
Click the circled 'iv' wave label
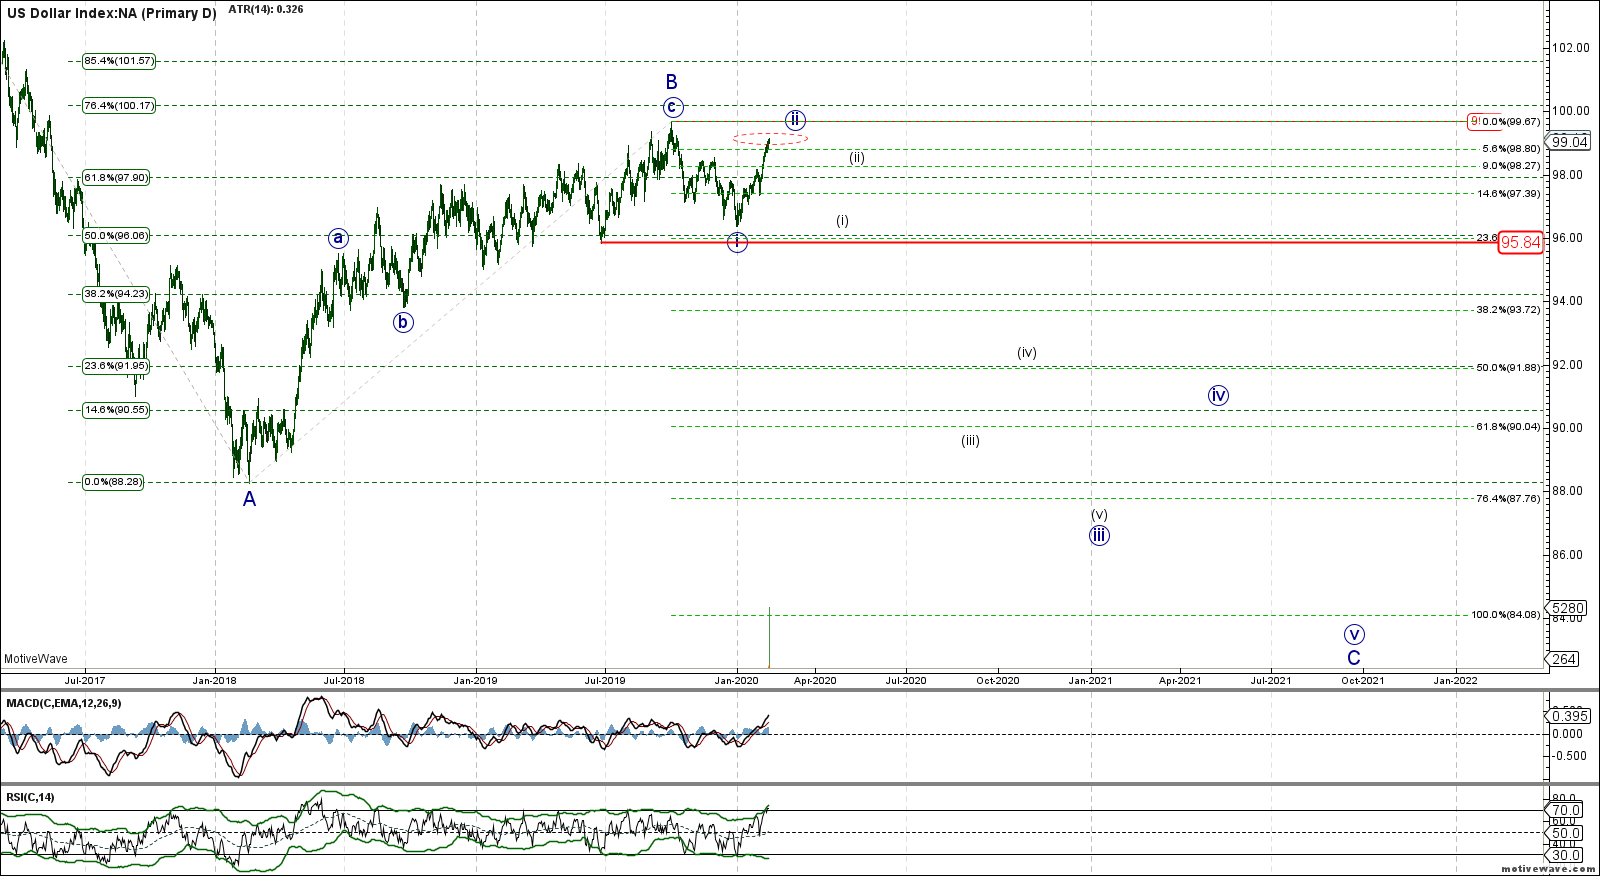(1218, 395)
